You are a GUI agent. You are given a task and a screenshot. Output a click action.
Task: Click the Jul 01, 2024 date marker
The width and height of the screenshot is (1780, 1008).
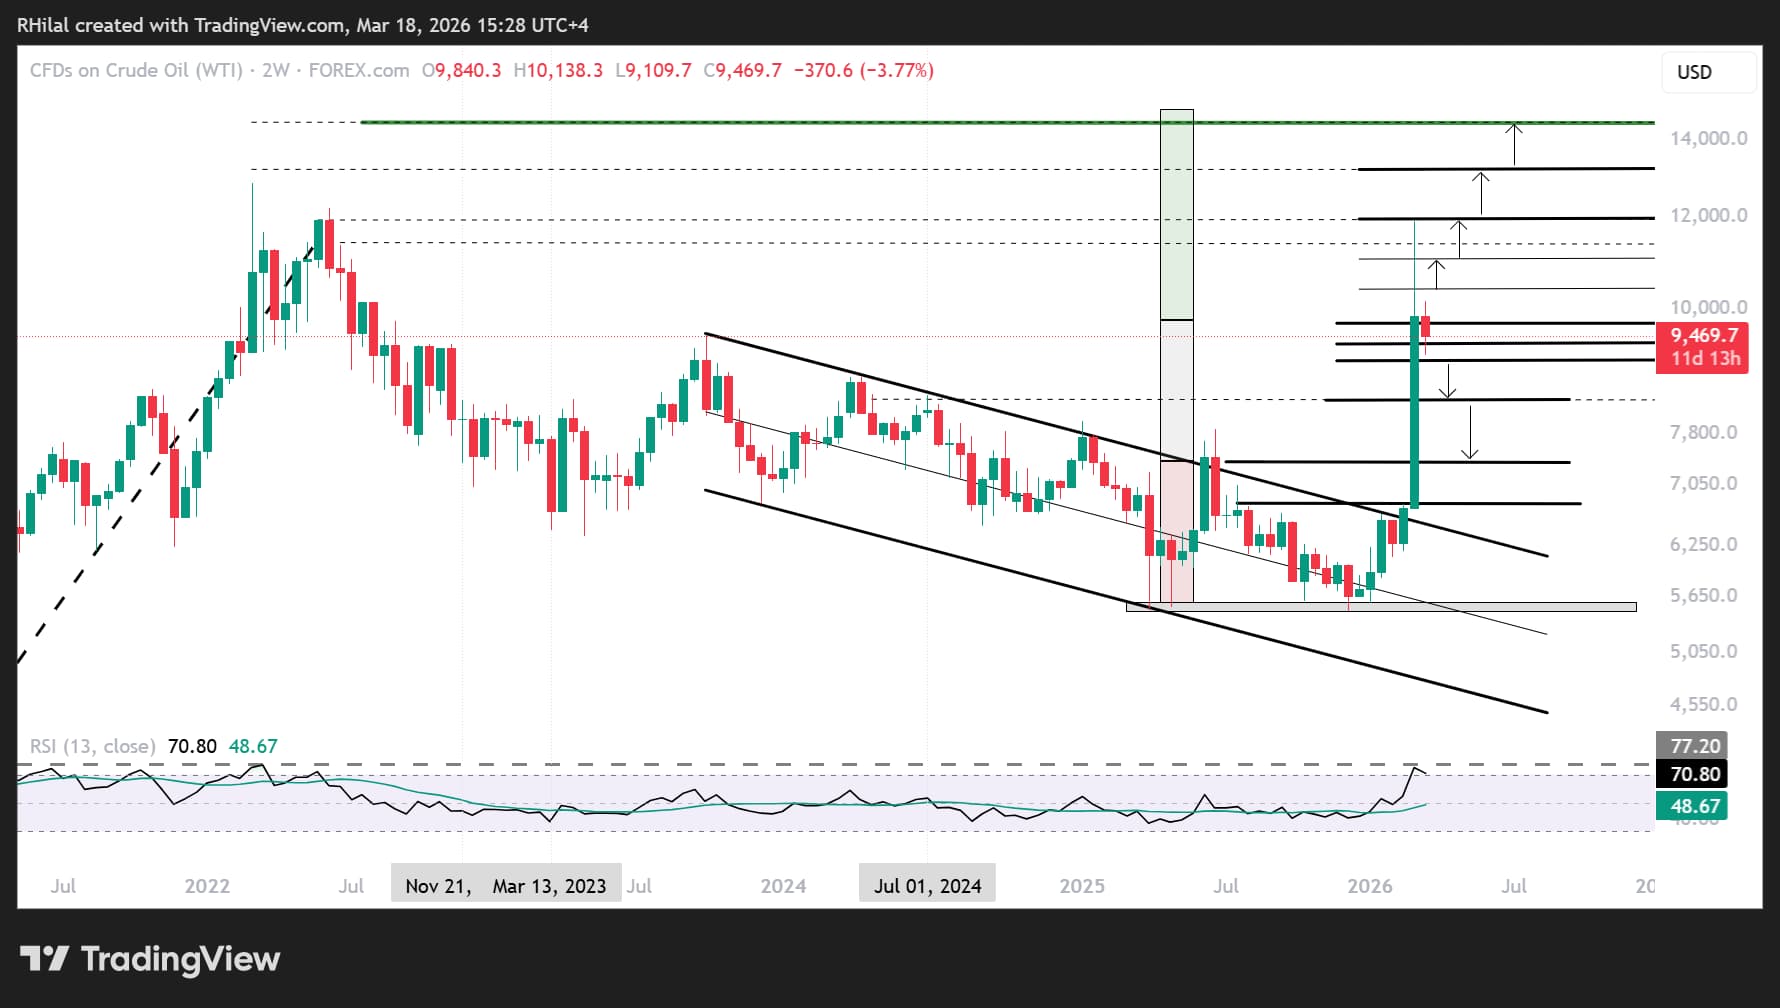tap(927, 885)
